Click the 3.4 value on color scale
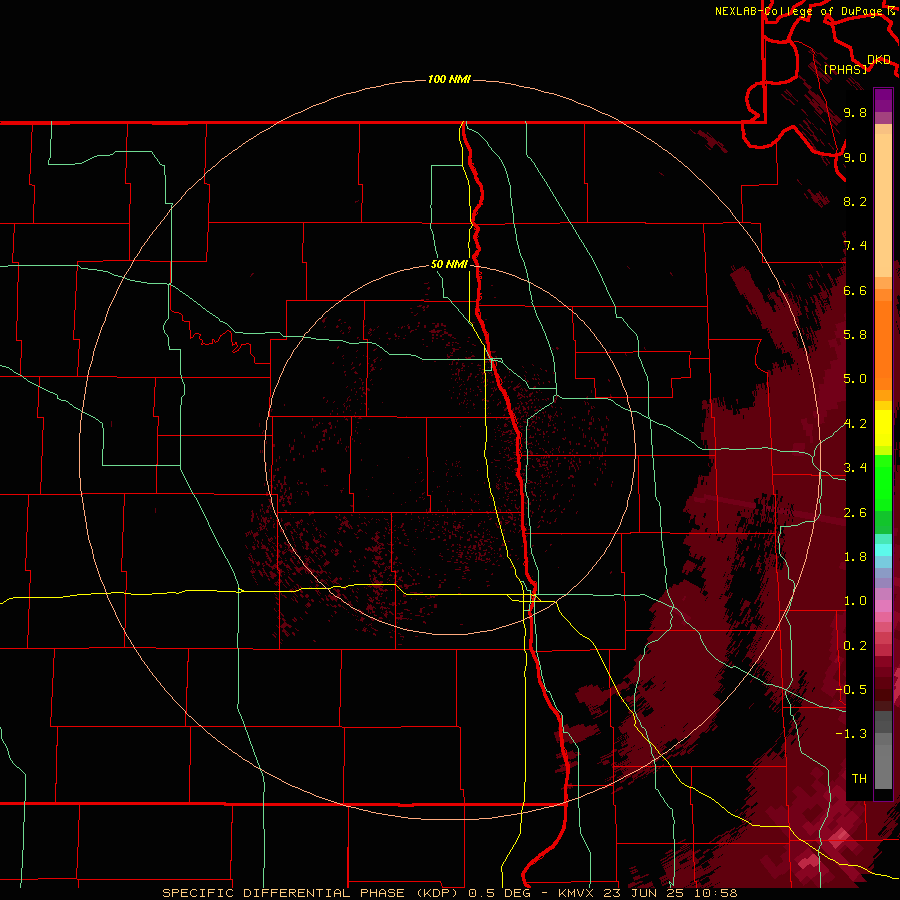Screen dimensions: 900x900 [x=855, y=468]
